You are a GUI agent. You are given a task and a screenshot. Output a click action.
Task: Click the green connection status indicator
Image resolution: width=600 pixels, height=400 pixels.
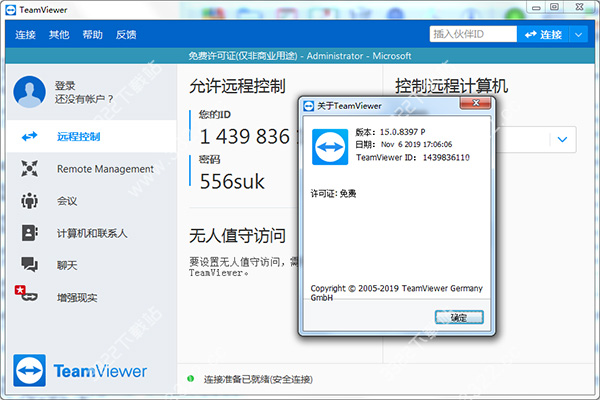[191, 379]
